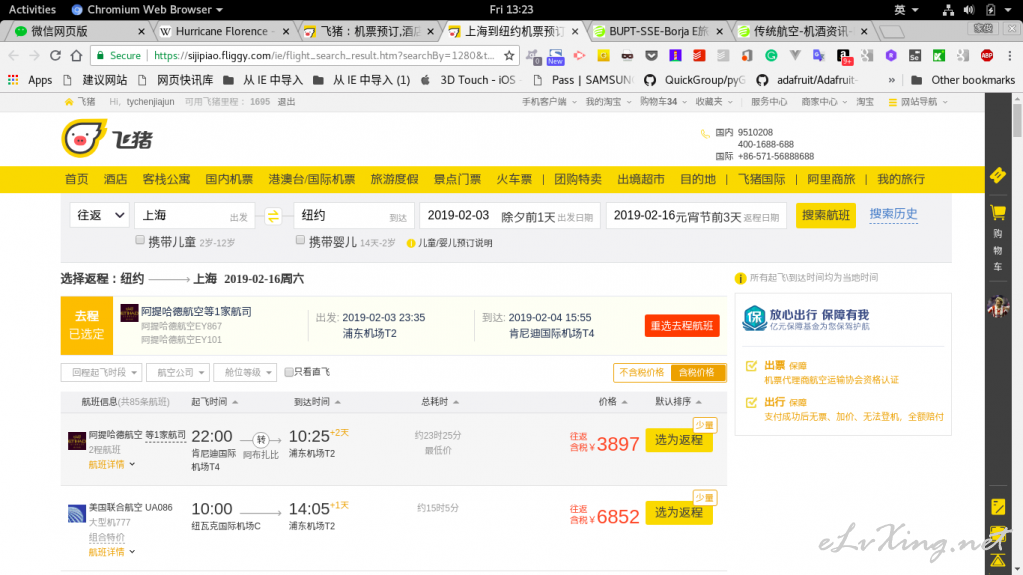1023x575 pixels.
Task: Click the departure date field 2019-02-03
Action: click(510, 215)
